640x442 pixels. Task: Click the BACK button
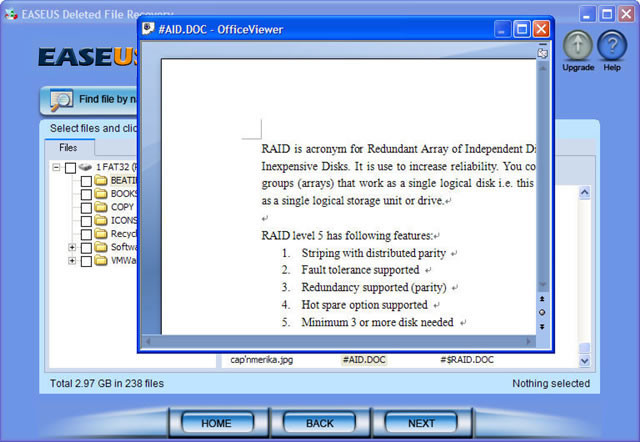(x=320, y=423)
